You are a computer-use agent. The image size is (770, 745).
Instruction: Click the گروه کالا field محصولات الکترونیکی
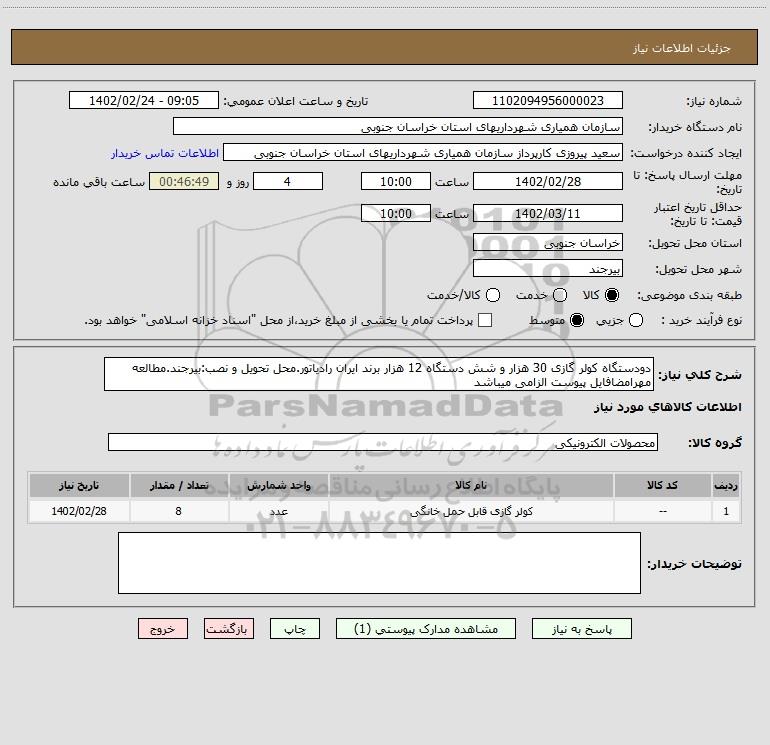[x=383, y=442]
